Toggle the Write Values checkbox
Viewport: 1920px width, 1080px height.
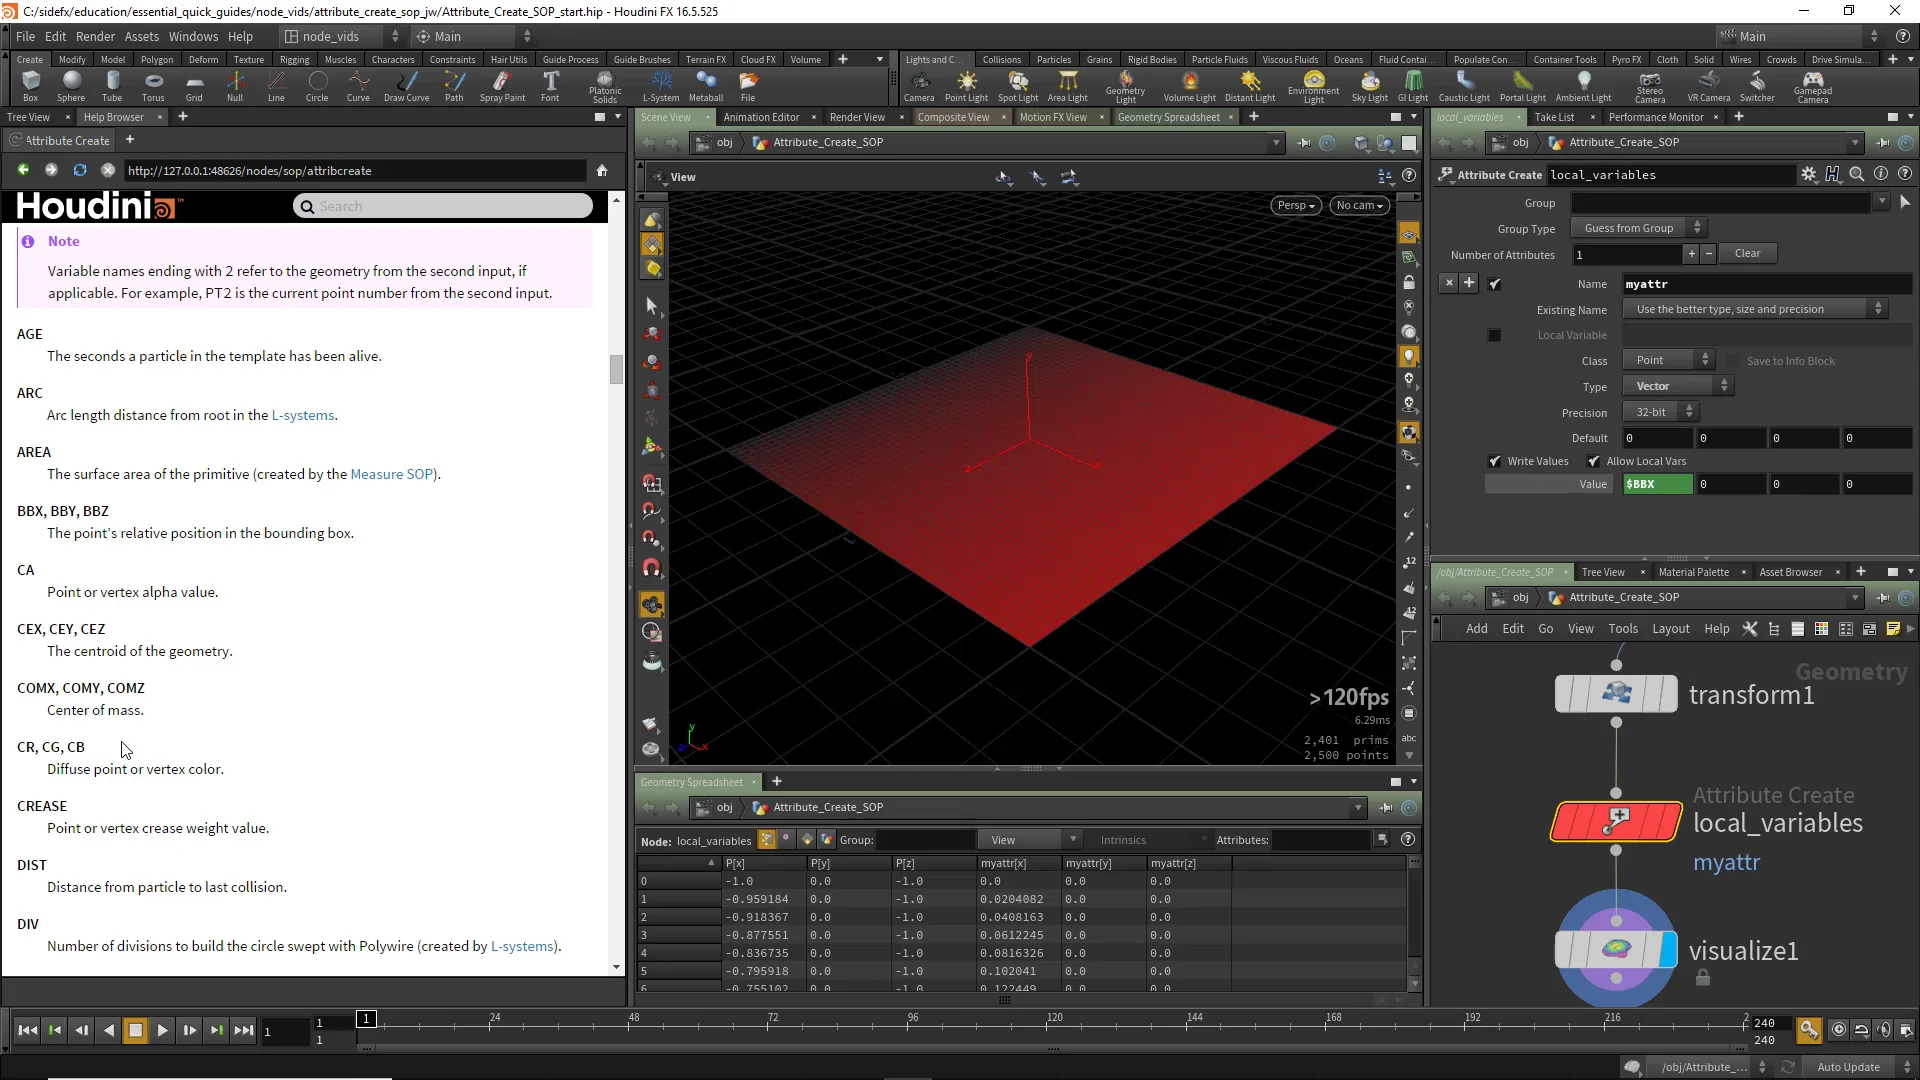[1495, 461]
